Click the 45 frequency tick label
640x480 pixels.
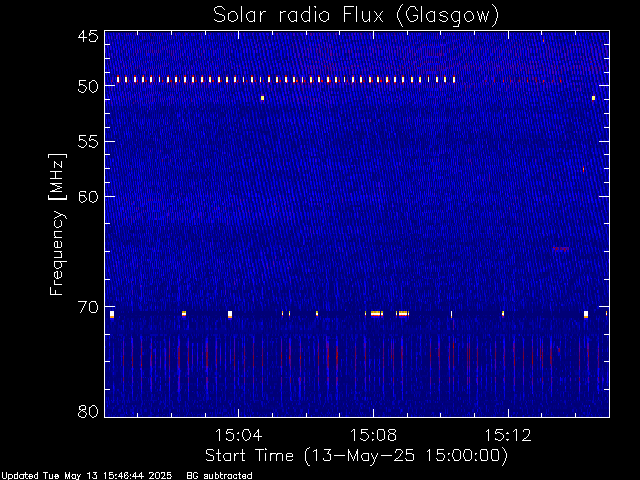(x=88, y=37)
